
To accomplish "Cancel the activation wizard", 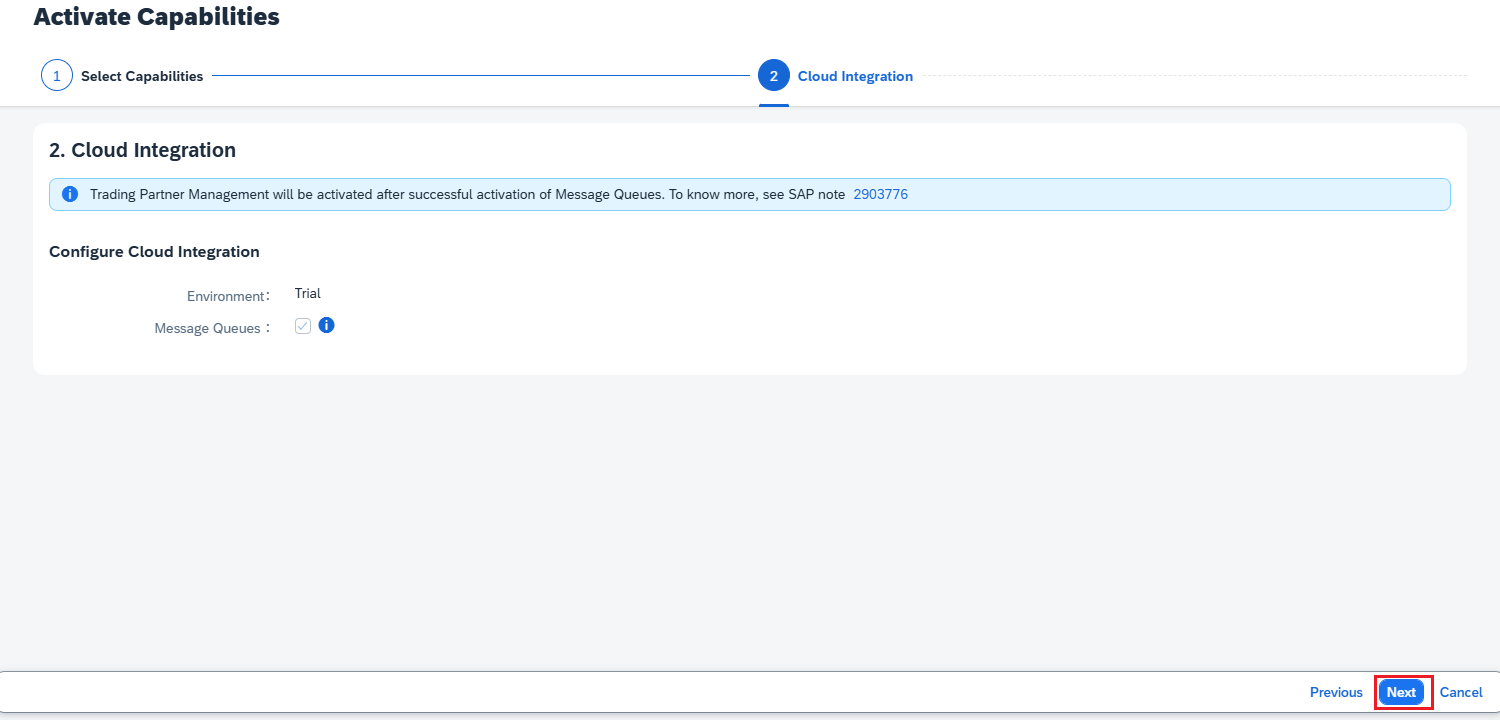I will click(1461, 692).
